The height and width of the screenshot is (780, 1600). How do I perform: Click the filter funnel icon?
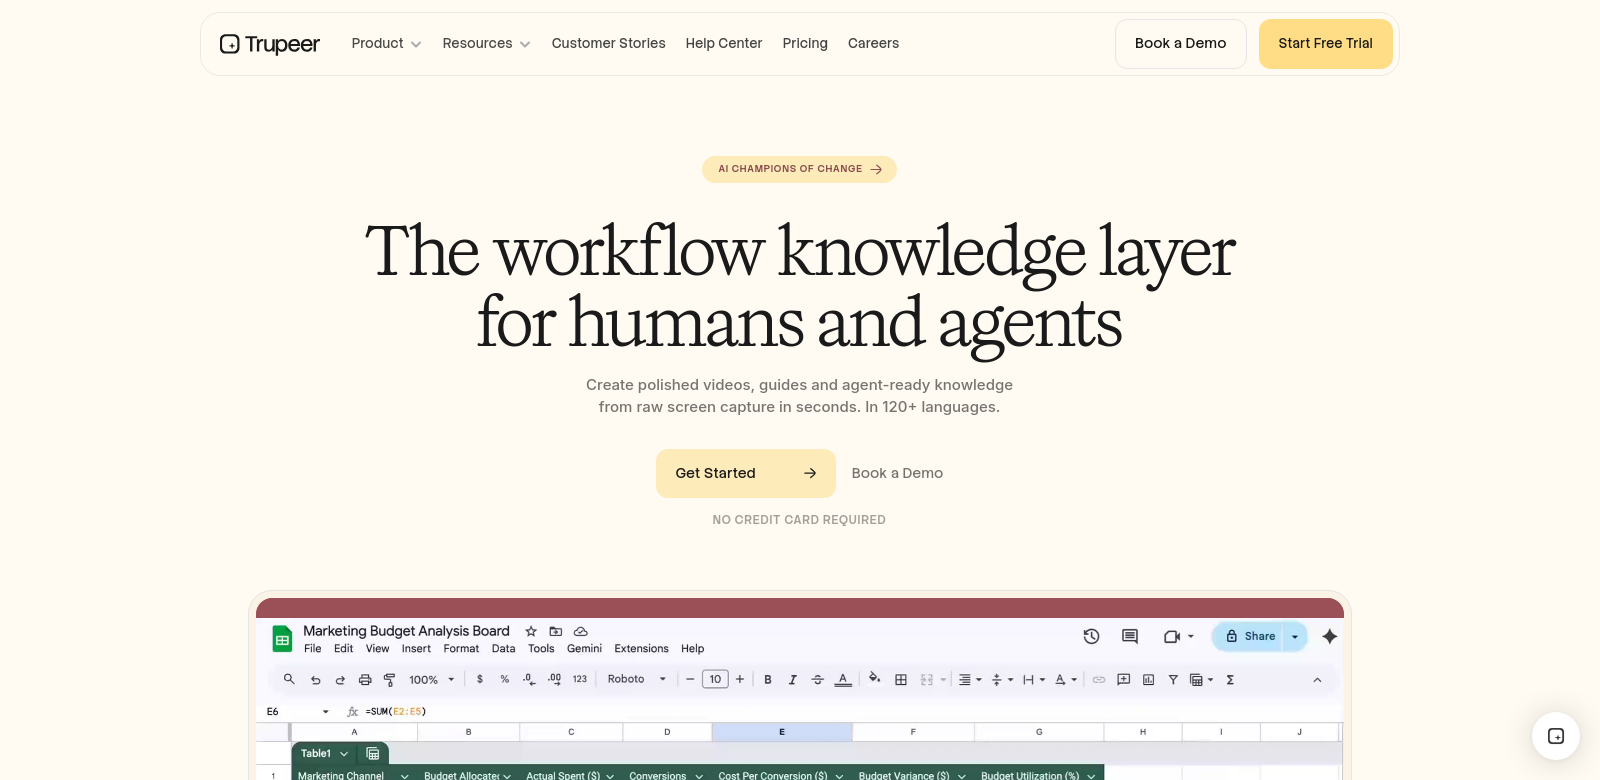pos(1173,680)
